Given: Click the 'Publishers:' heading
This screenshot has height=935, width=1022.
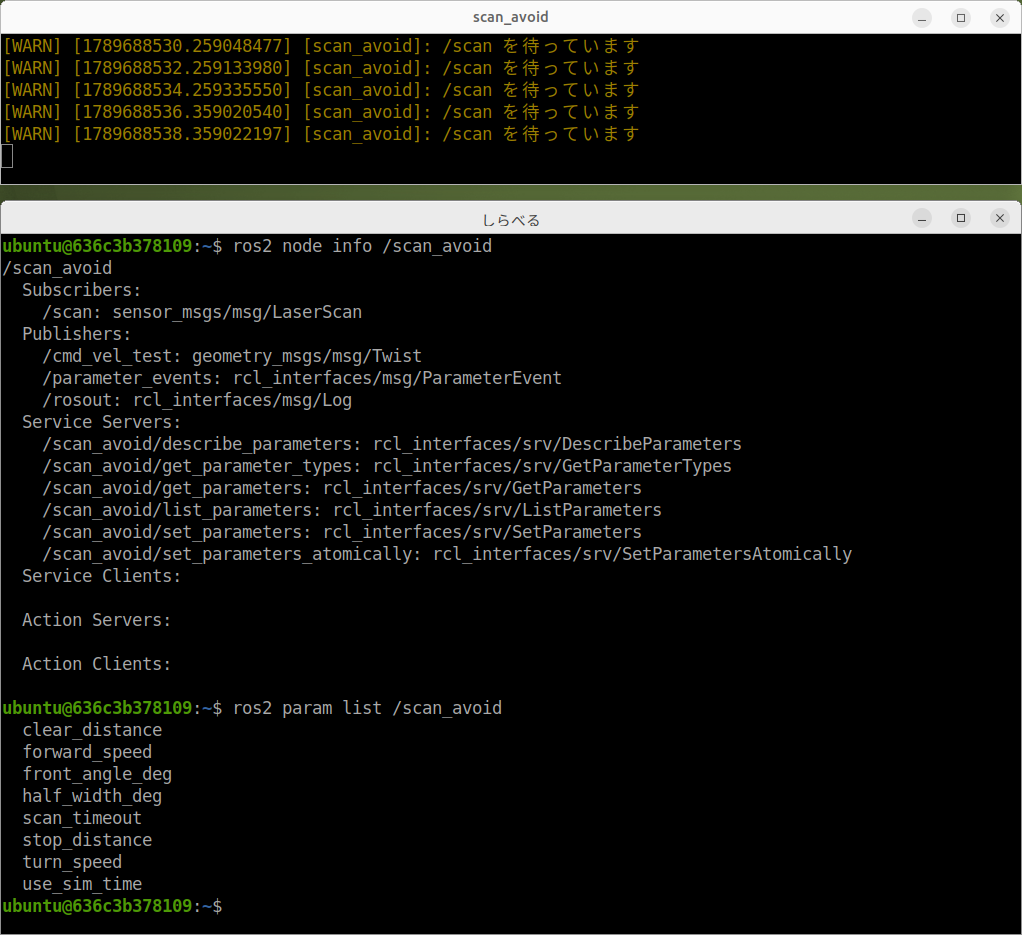Looking at the screenshot, I should (x=77, y=334).
